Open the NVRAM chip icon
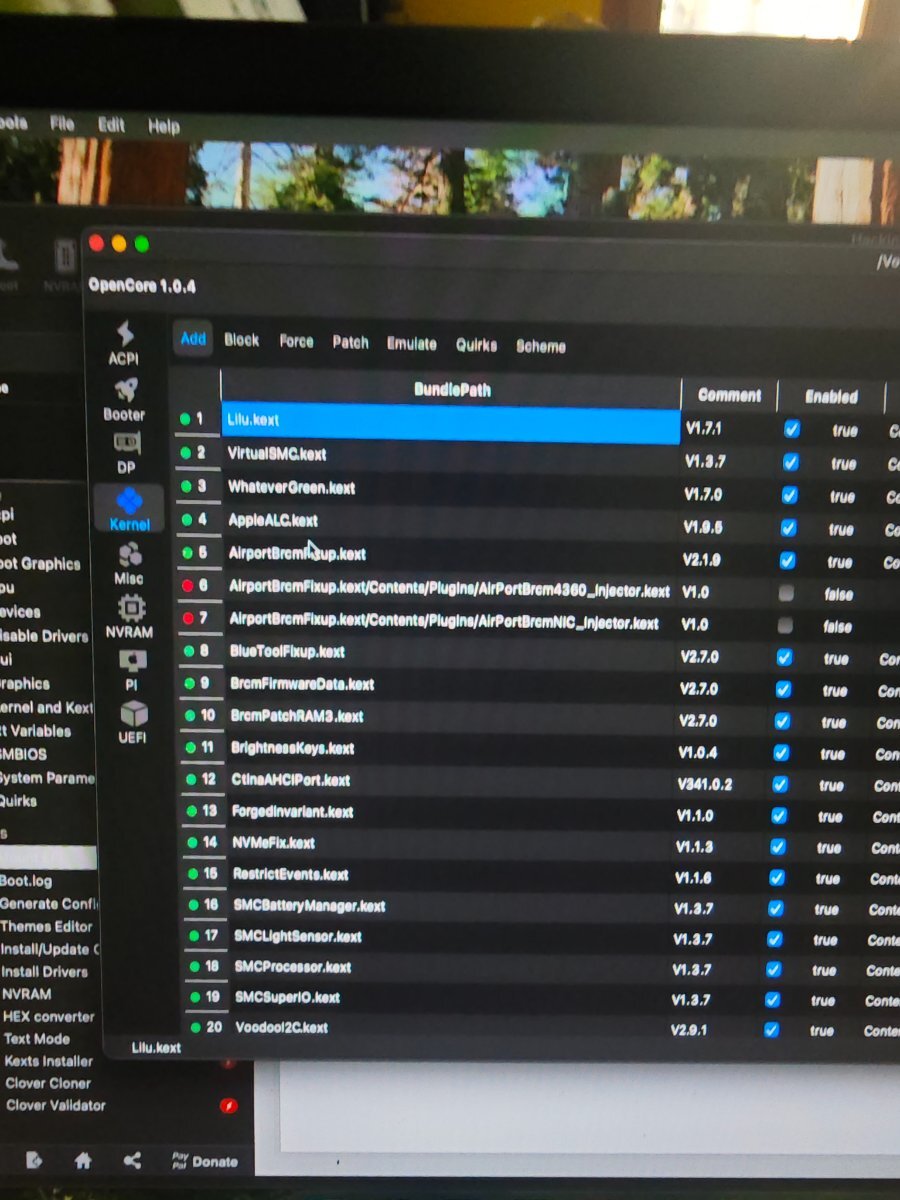Viewport: 900px width, 1200px height. point(131,608)
